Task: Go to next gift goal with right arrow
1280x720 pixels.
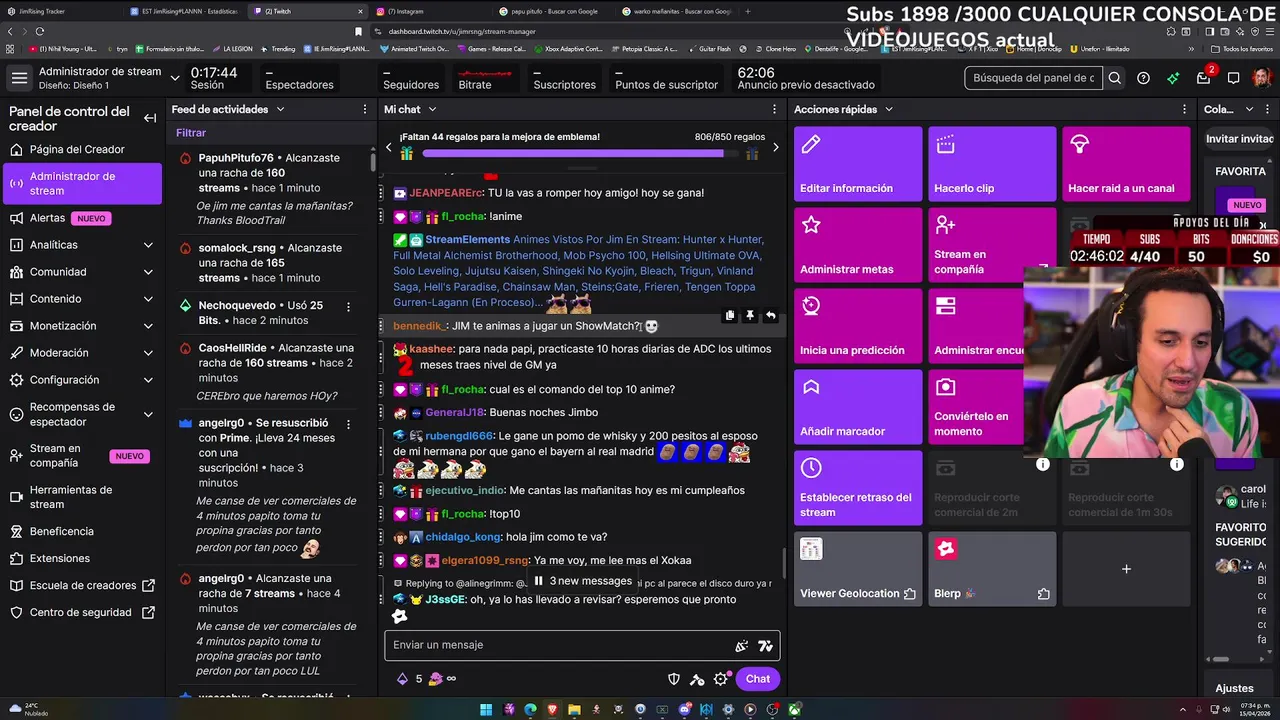Action: [x=775, y=147]
